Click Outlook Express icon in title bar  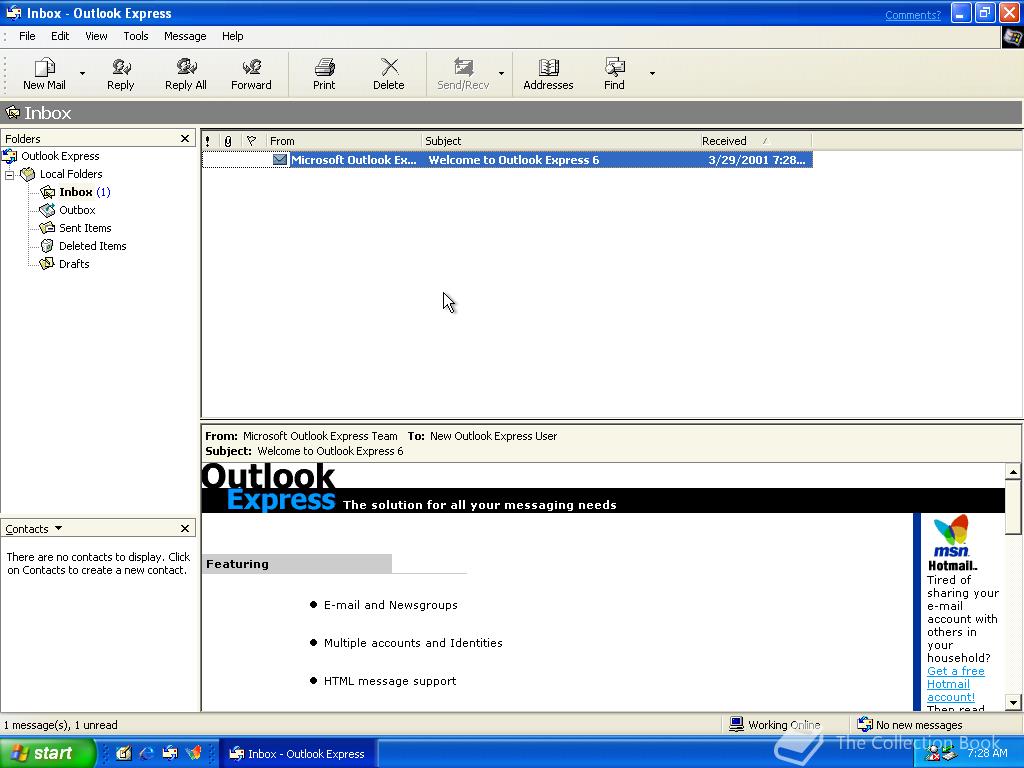tap(13, 13)
